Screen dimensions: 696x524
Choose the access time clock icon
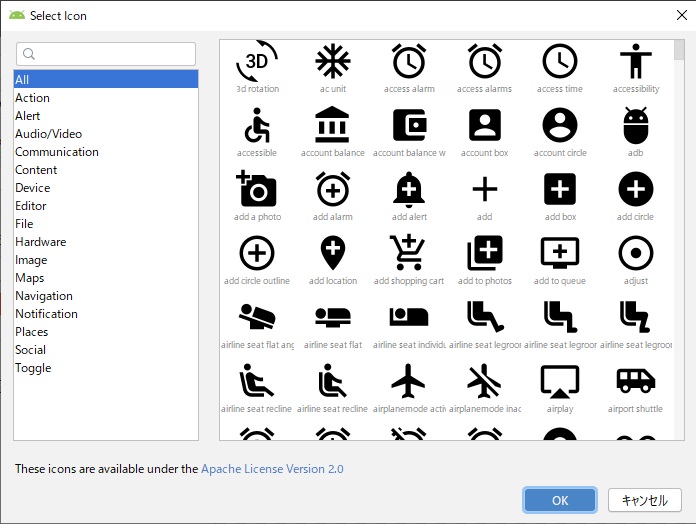(x=560, y=61)
